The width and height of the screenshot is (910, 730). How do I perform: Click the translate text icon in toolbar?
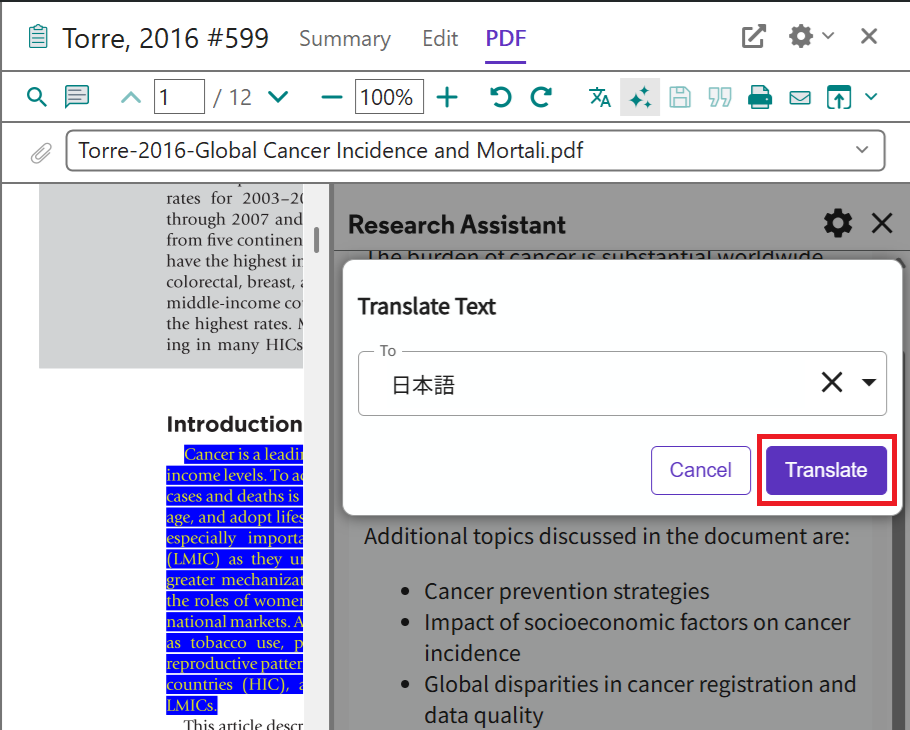pyautogui.click(x=600, y=97)
